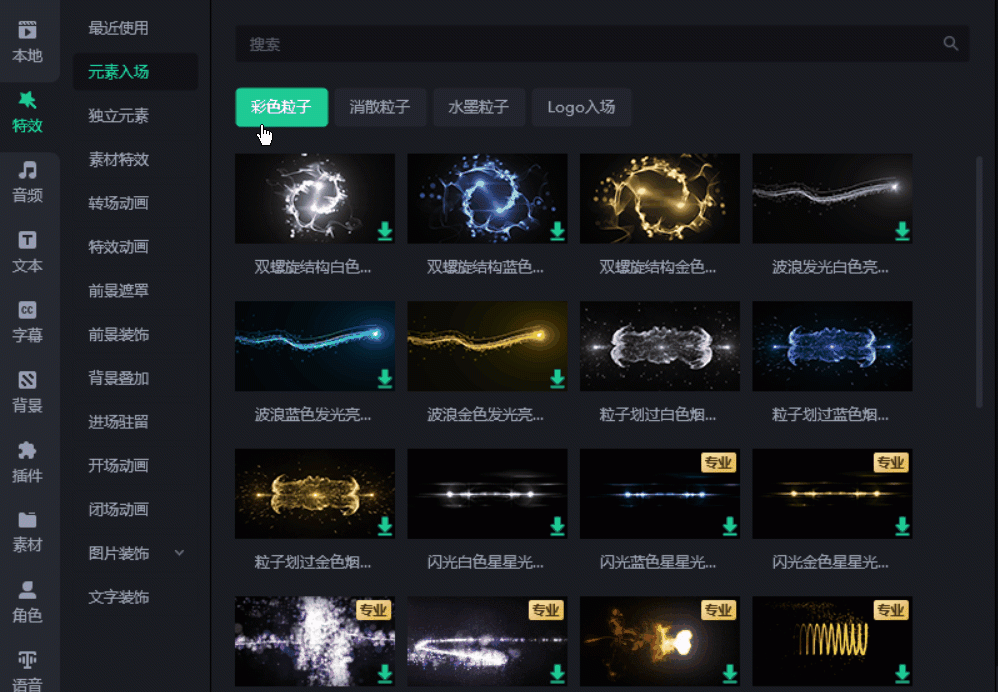The image size is (998, 692).
Task: Open the 文字装饰 category
Action: click(x=118, y=597)
